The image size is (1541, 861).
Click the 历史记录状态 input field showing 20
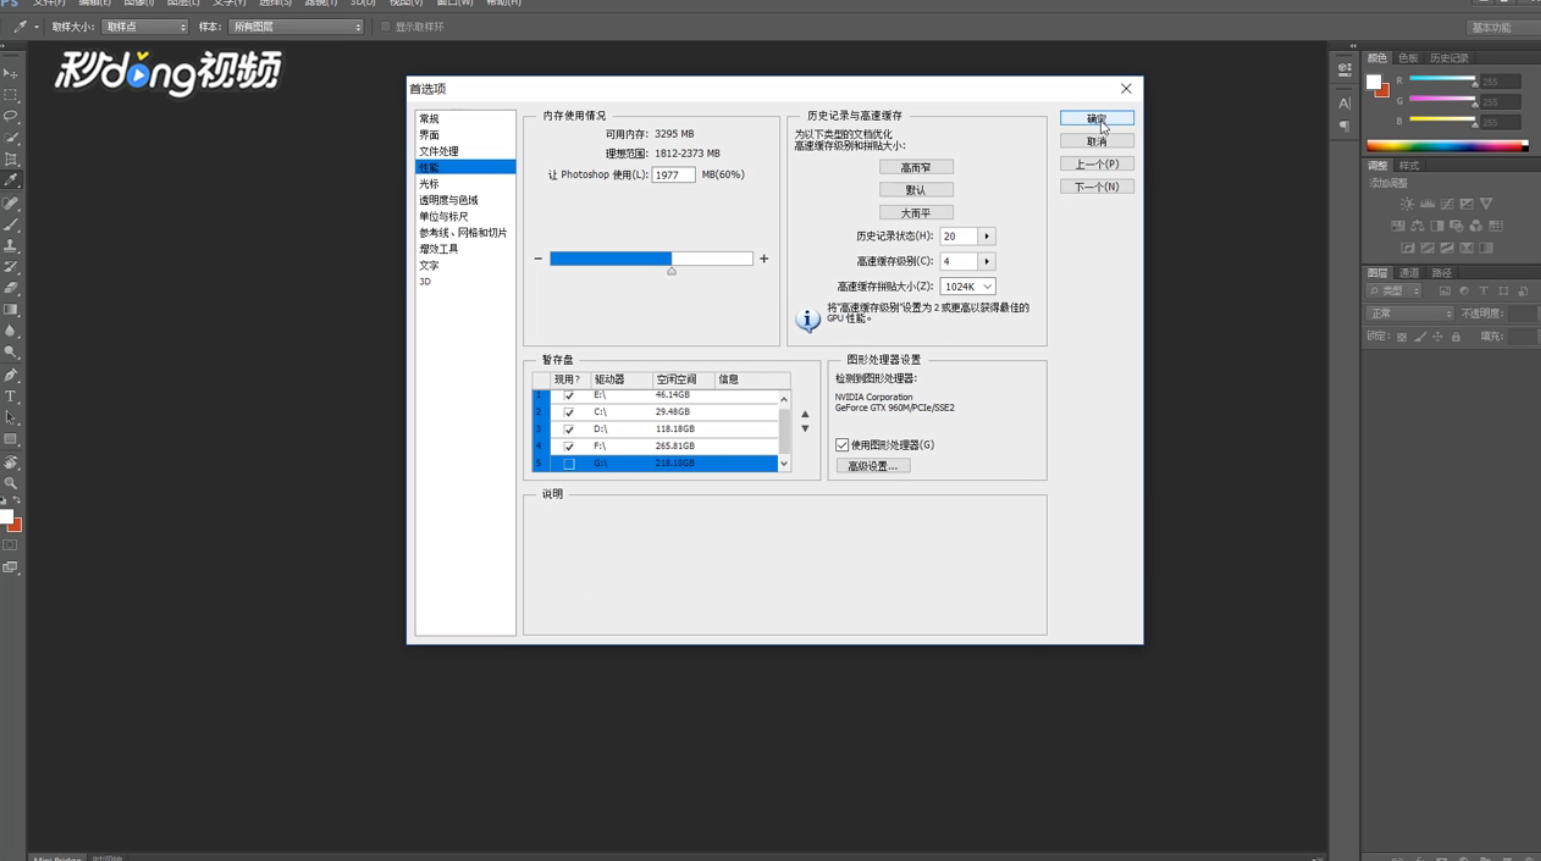959,236
